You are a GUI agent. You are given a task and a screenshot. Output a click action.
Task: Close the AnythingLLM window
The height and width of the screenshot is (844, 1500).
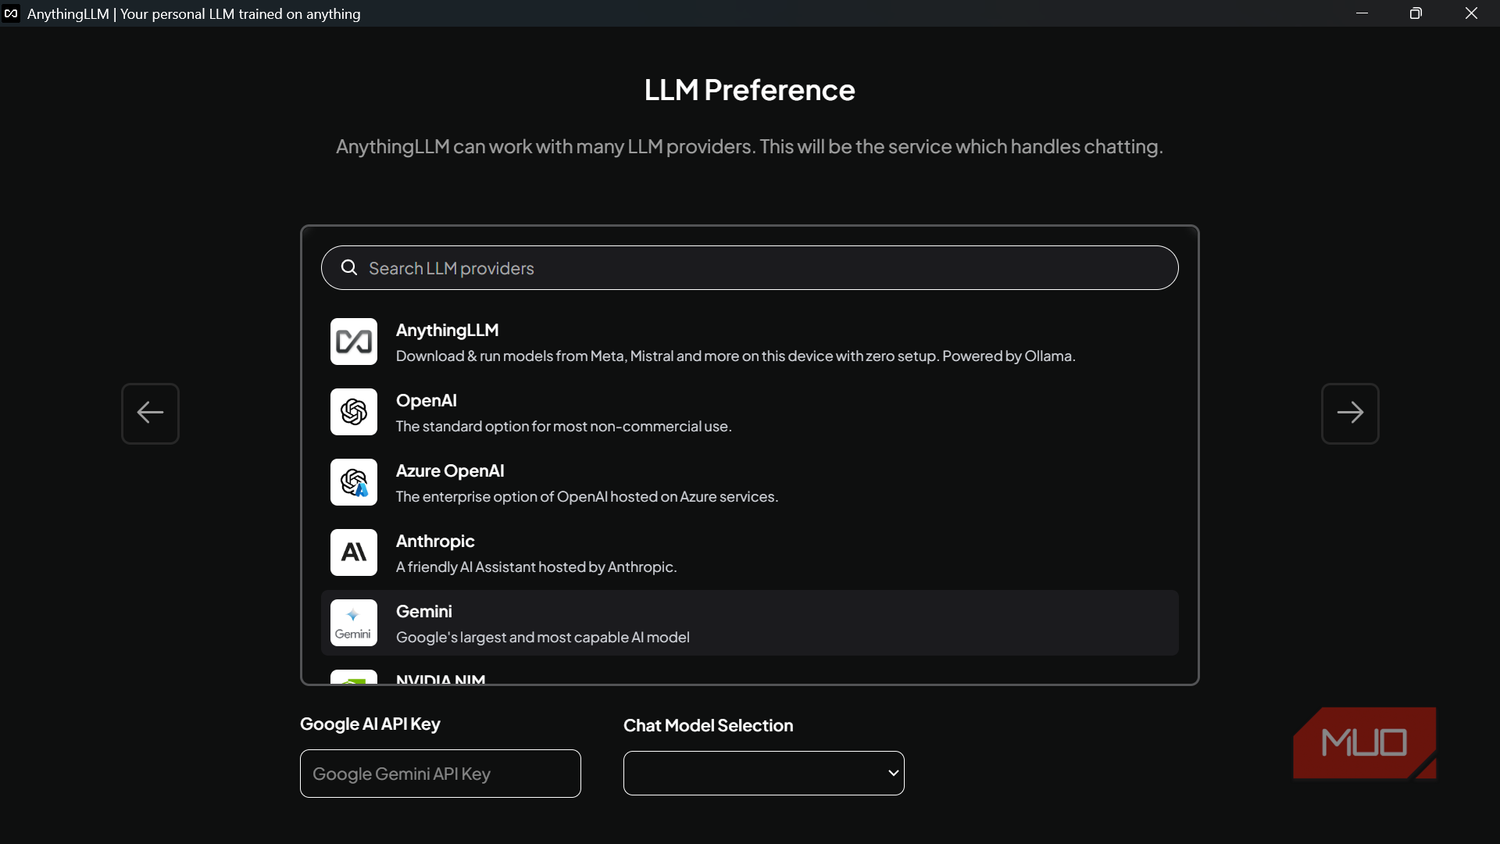[x=1471, y=13]
